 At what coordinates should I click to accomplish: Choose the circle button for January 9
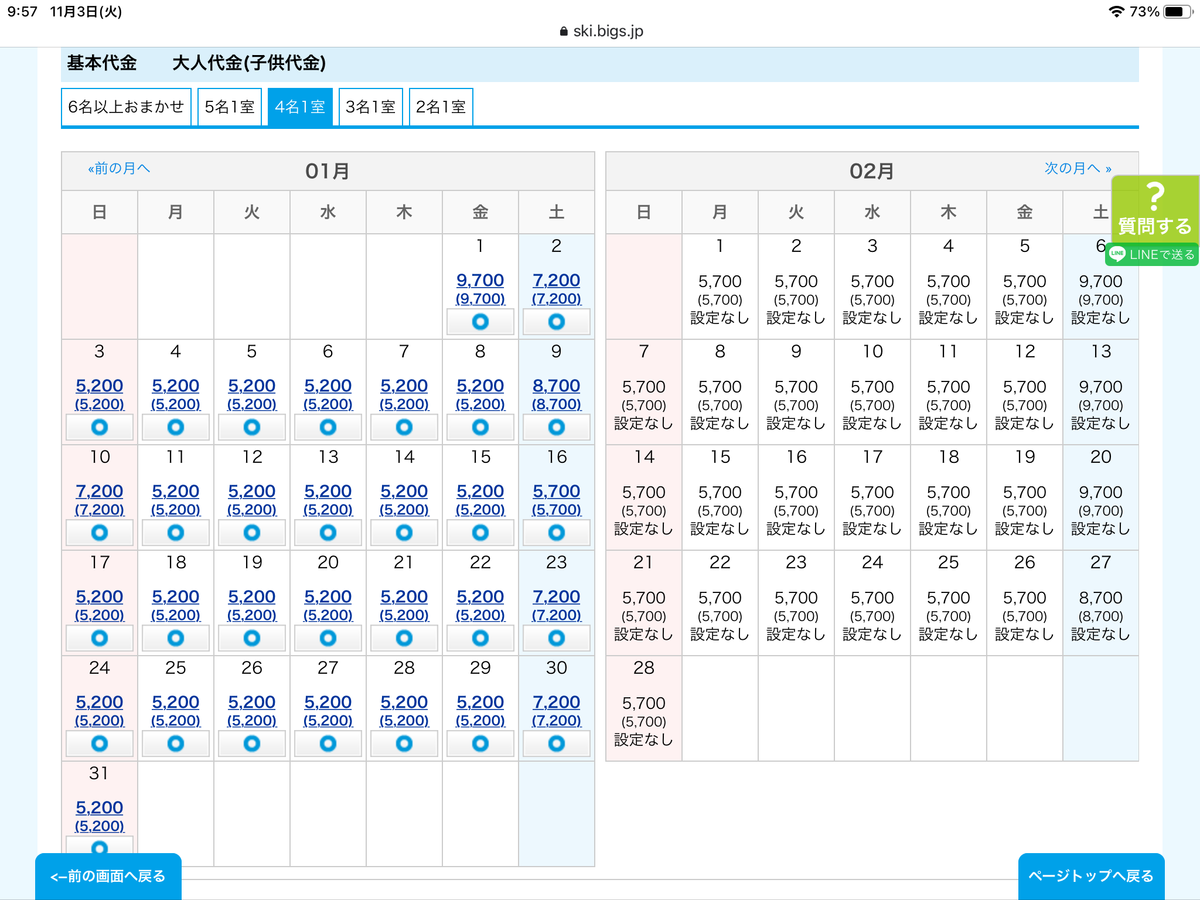(556, 427)
